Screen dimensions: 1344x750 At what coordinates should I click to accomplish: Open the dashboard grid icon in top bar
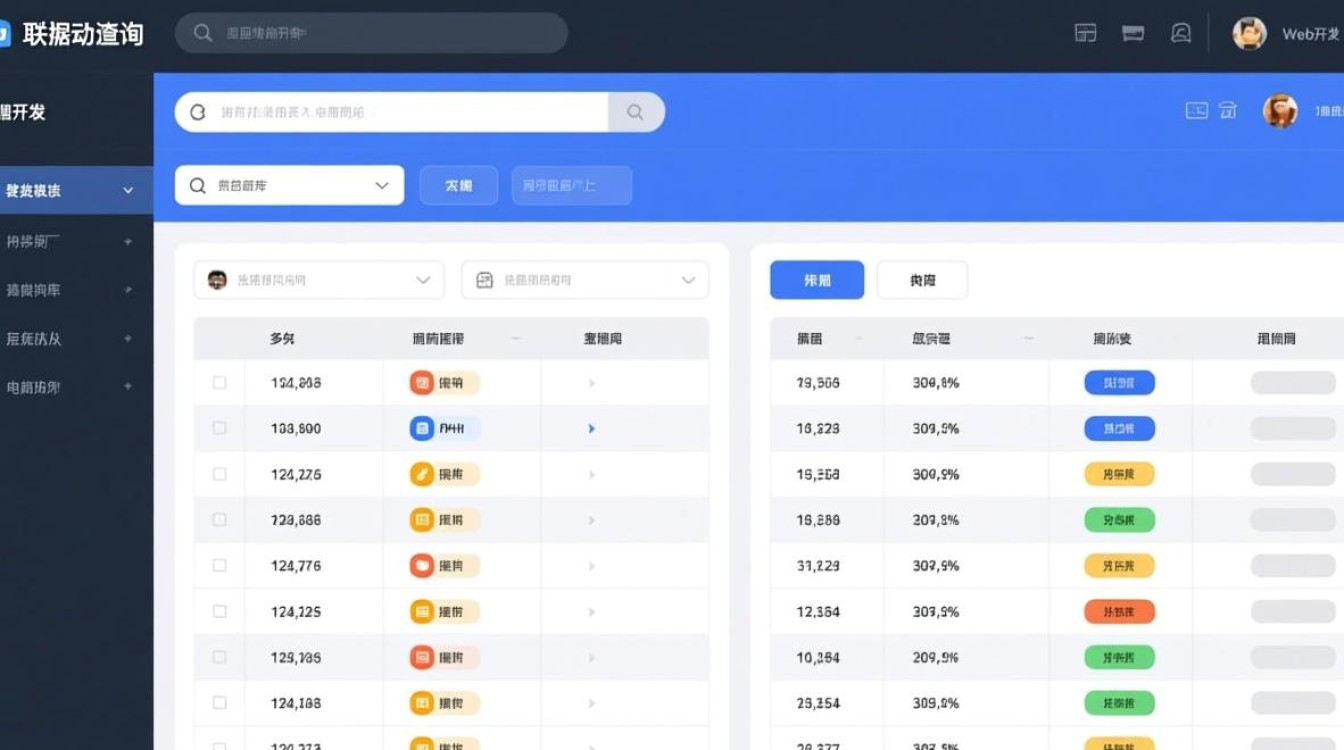(x=1084, y=33)
